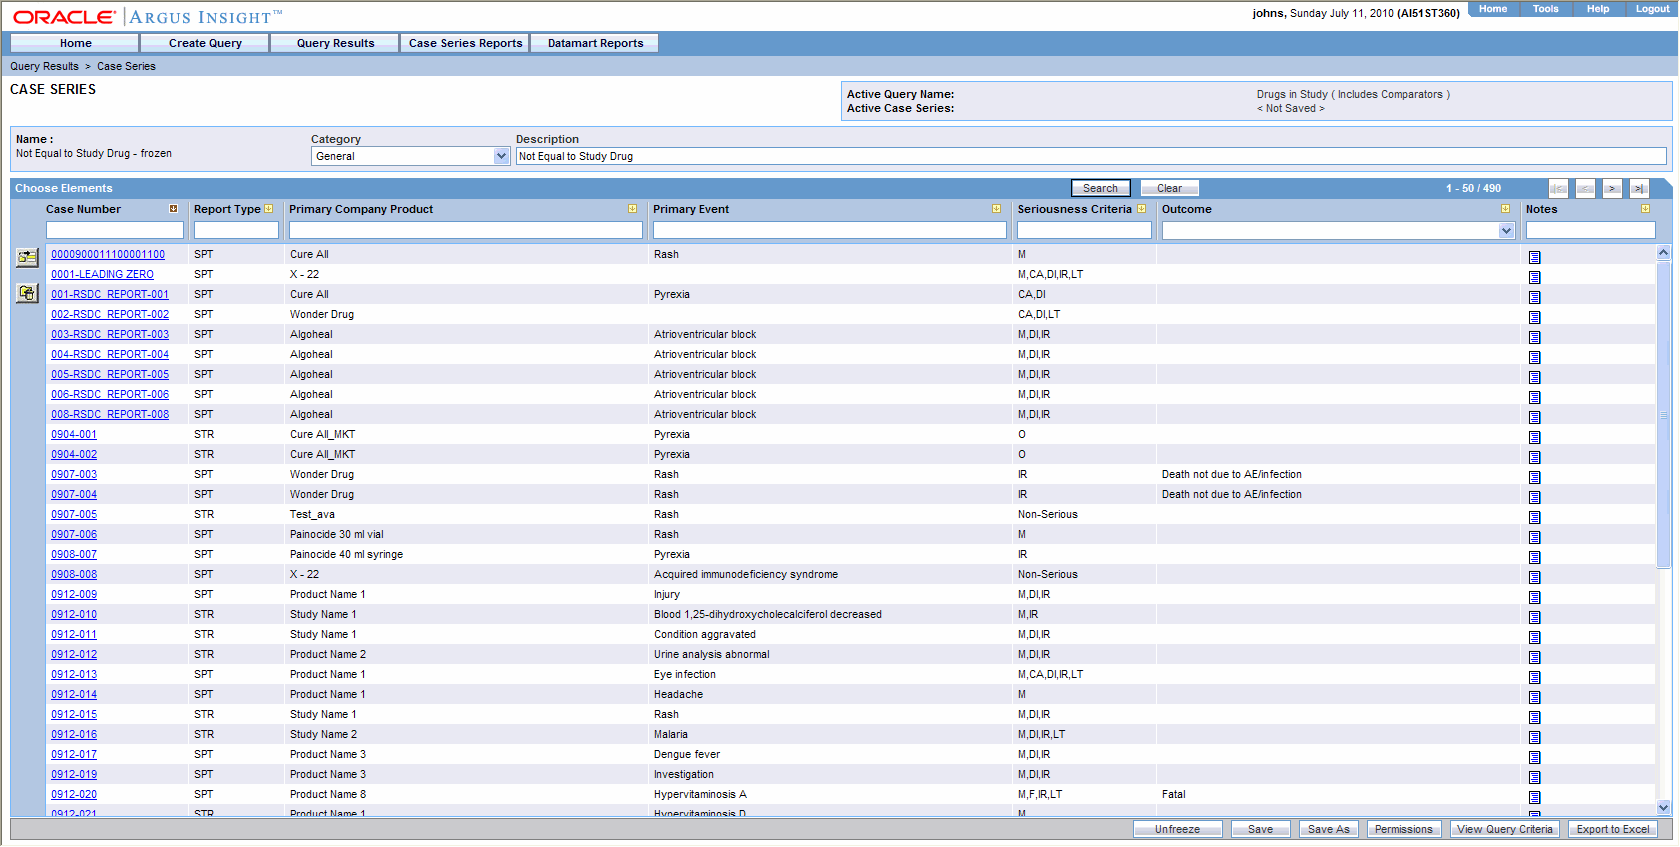Open the Tools menu
Image resolution: width=1680 pixels, height=847 pixels.
click(1546, 9)
